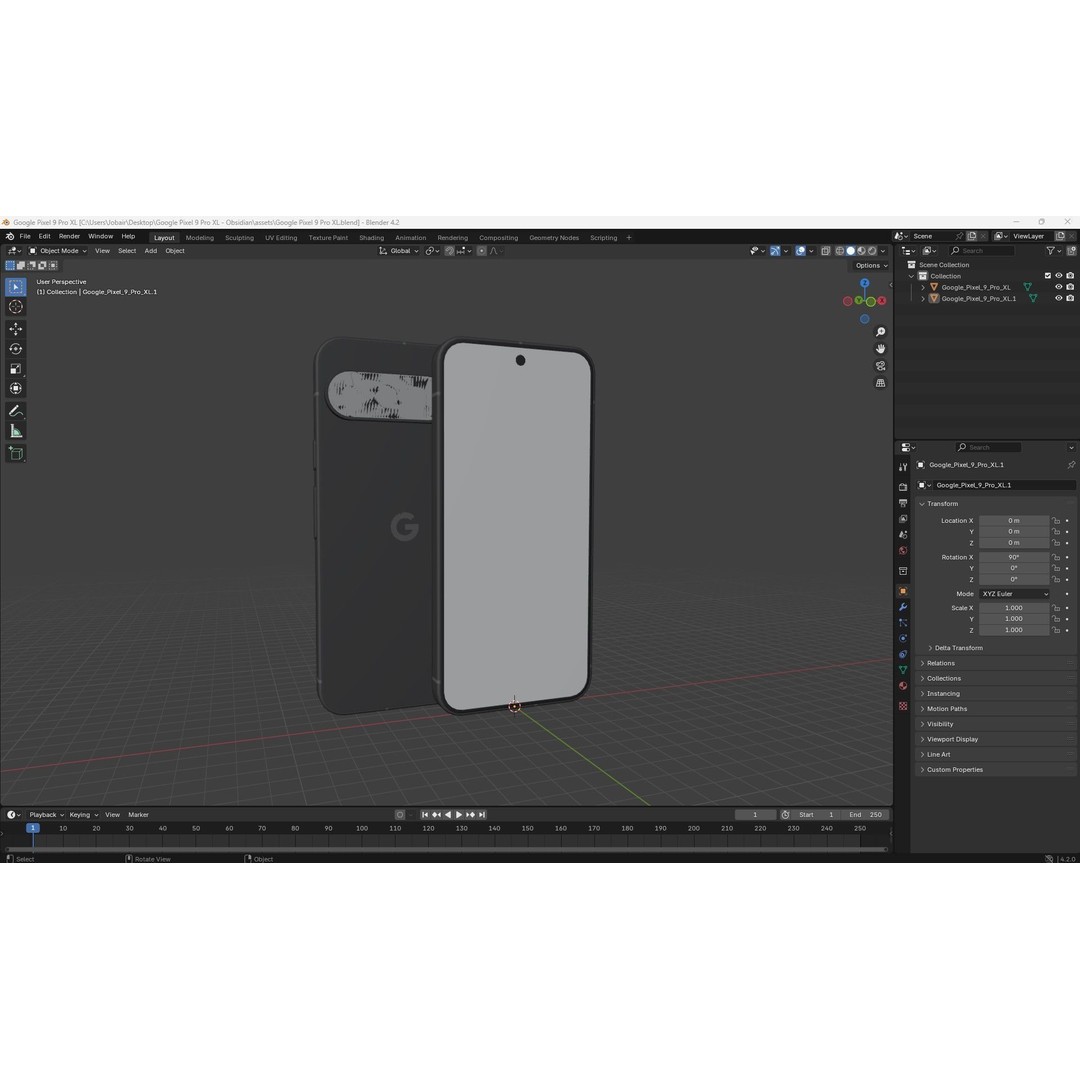Image resolution: width=1080 pixels, height=1080 pixels.
Task: Switch to the Shading workspace tab
Action: point(371,238)
